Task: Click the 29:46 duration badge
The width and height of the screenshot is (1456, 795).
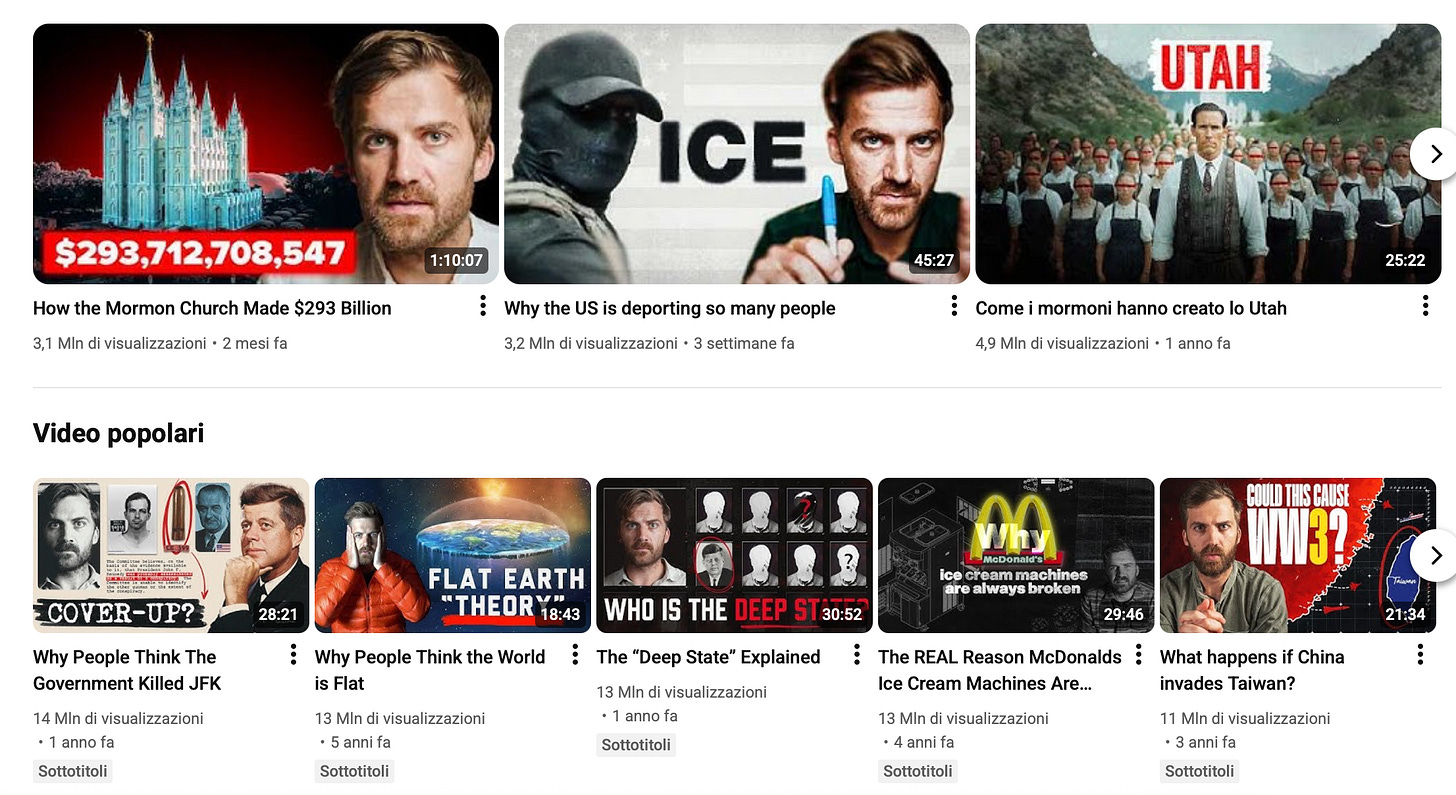Action: [1123, 614]
